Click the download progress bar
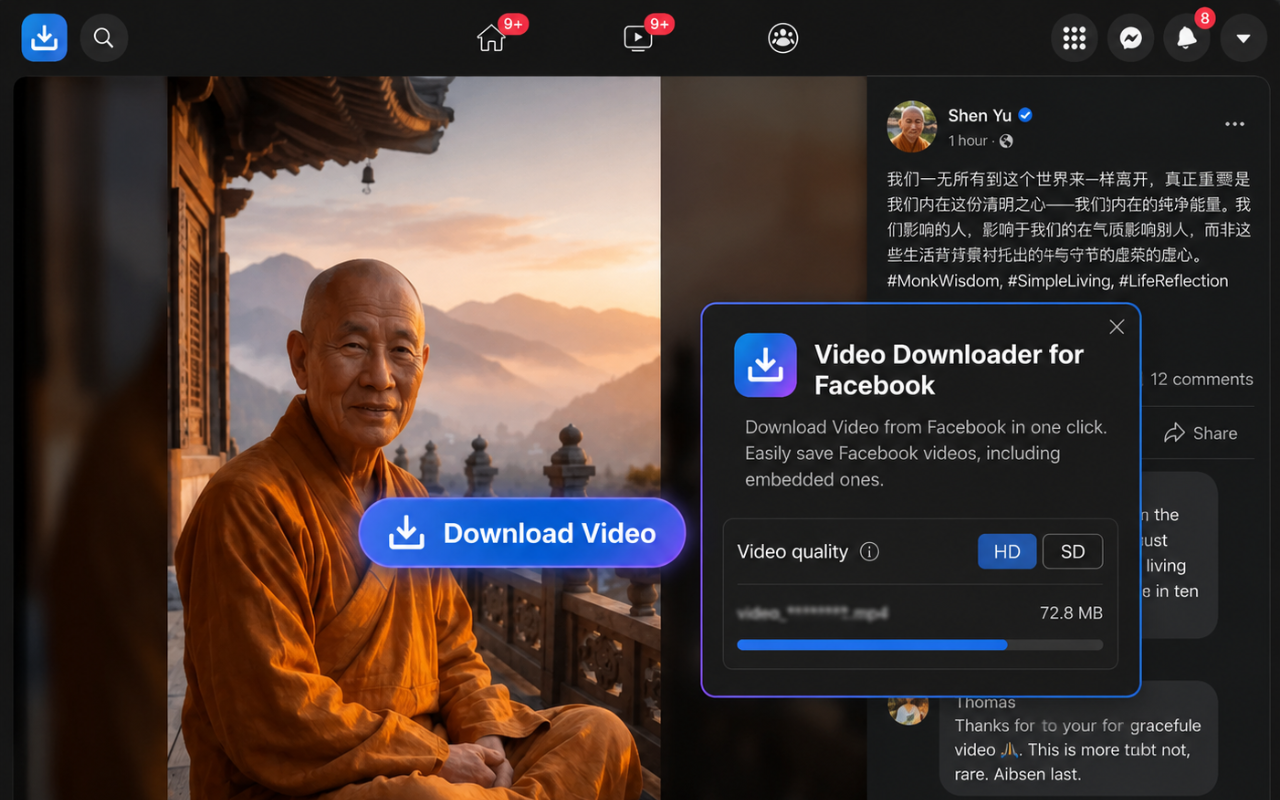 point(920,645)
